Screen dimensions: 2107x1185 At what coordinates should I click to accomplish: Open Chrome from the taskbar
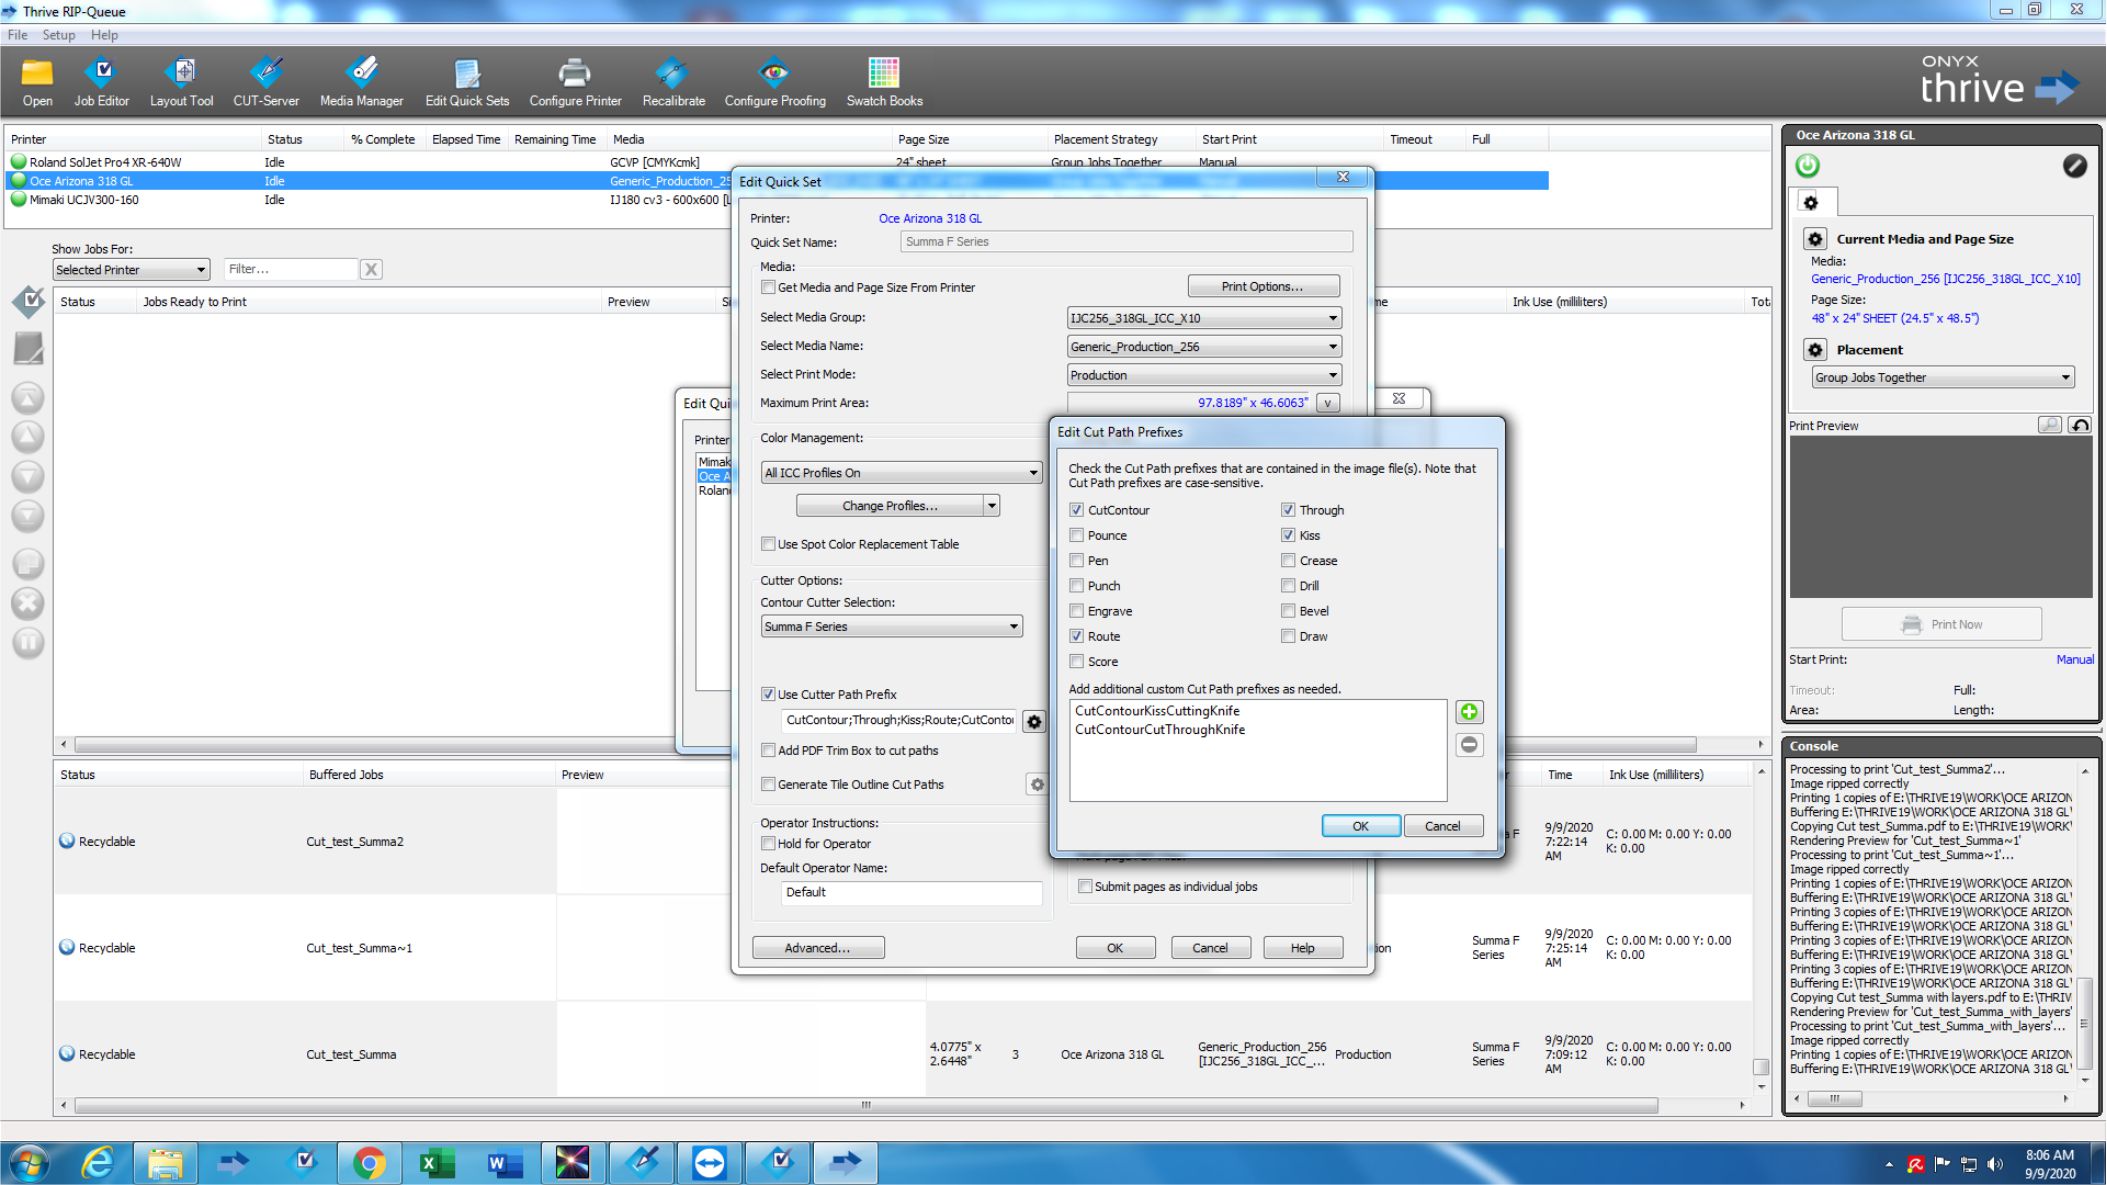369,1163
